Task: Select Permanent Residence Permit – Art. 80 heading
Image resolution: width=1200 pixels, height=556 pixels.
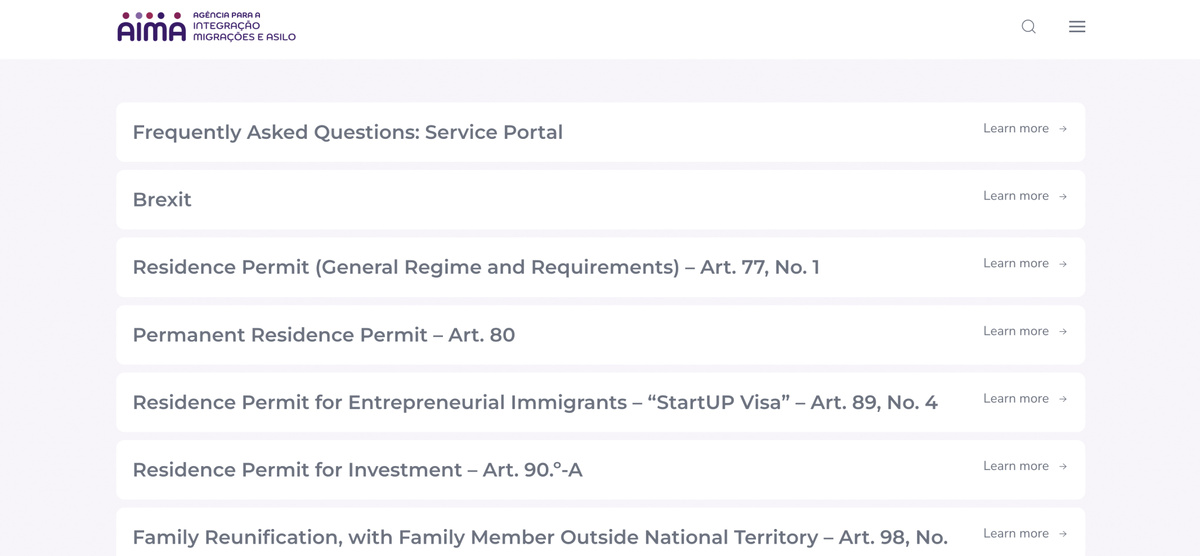Action: coord(323,335)
